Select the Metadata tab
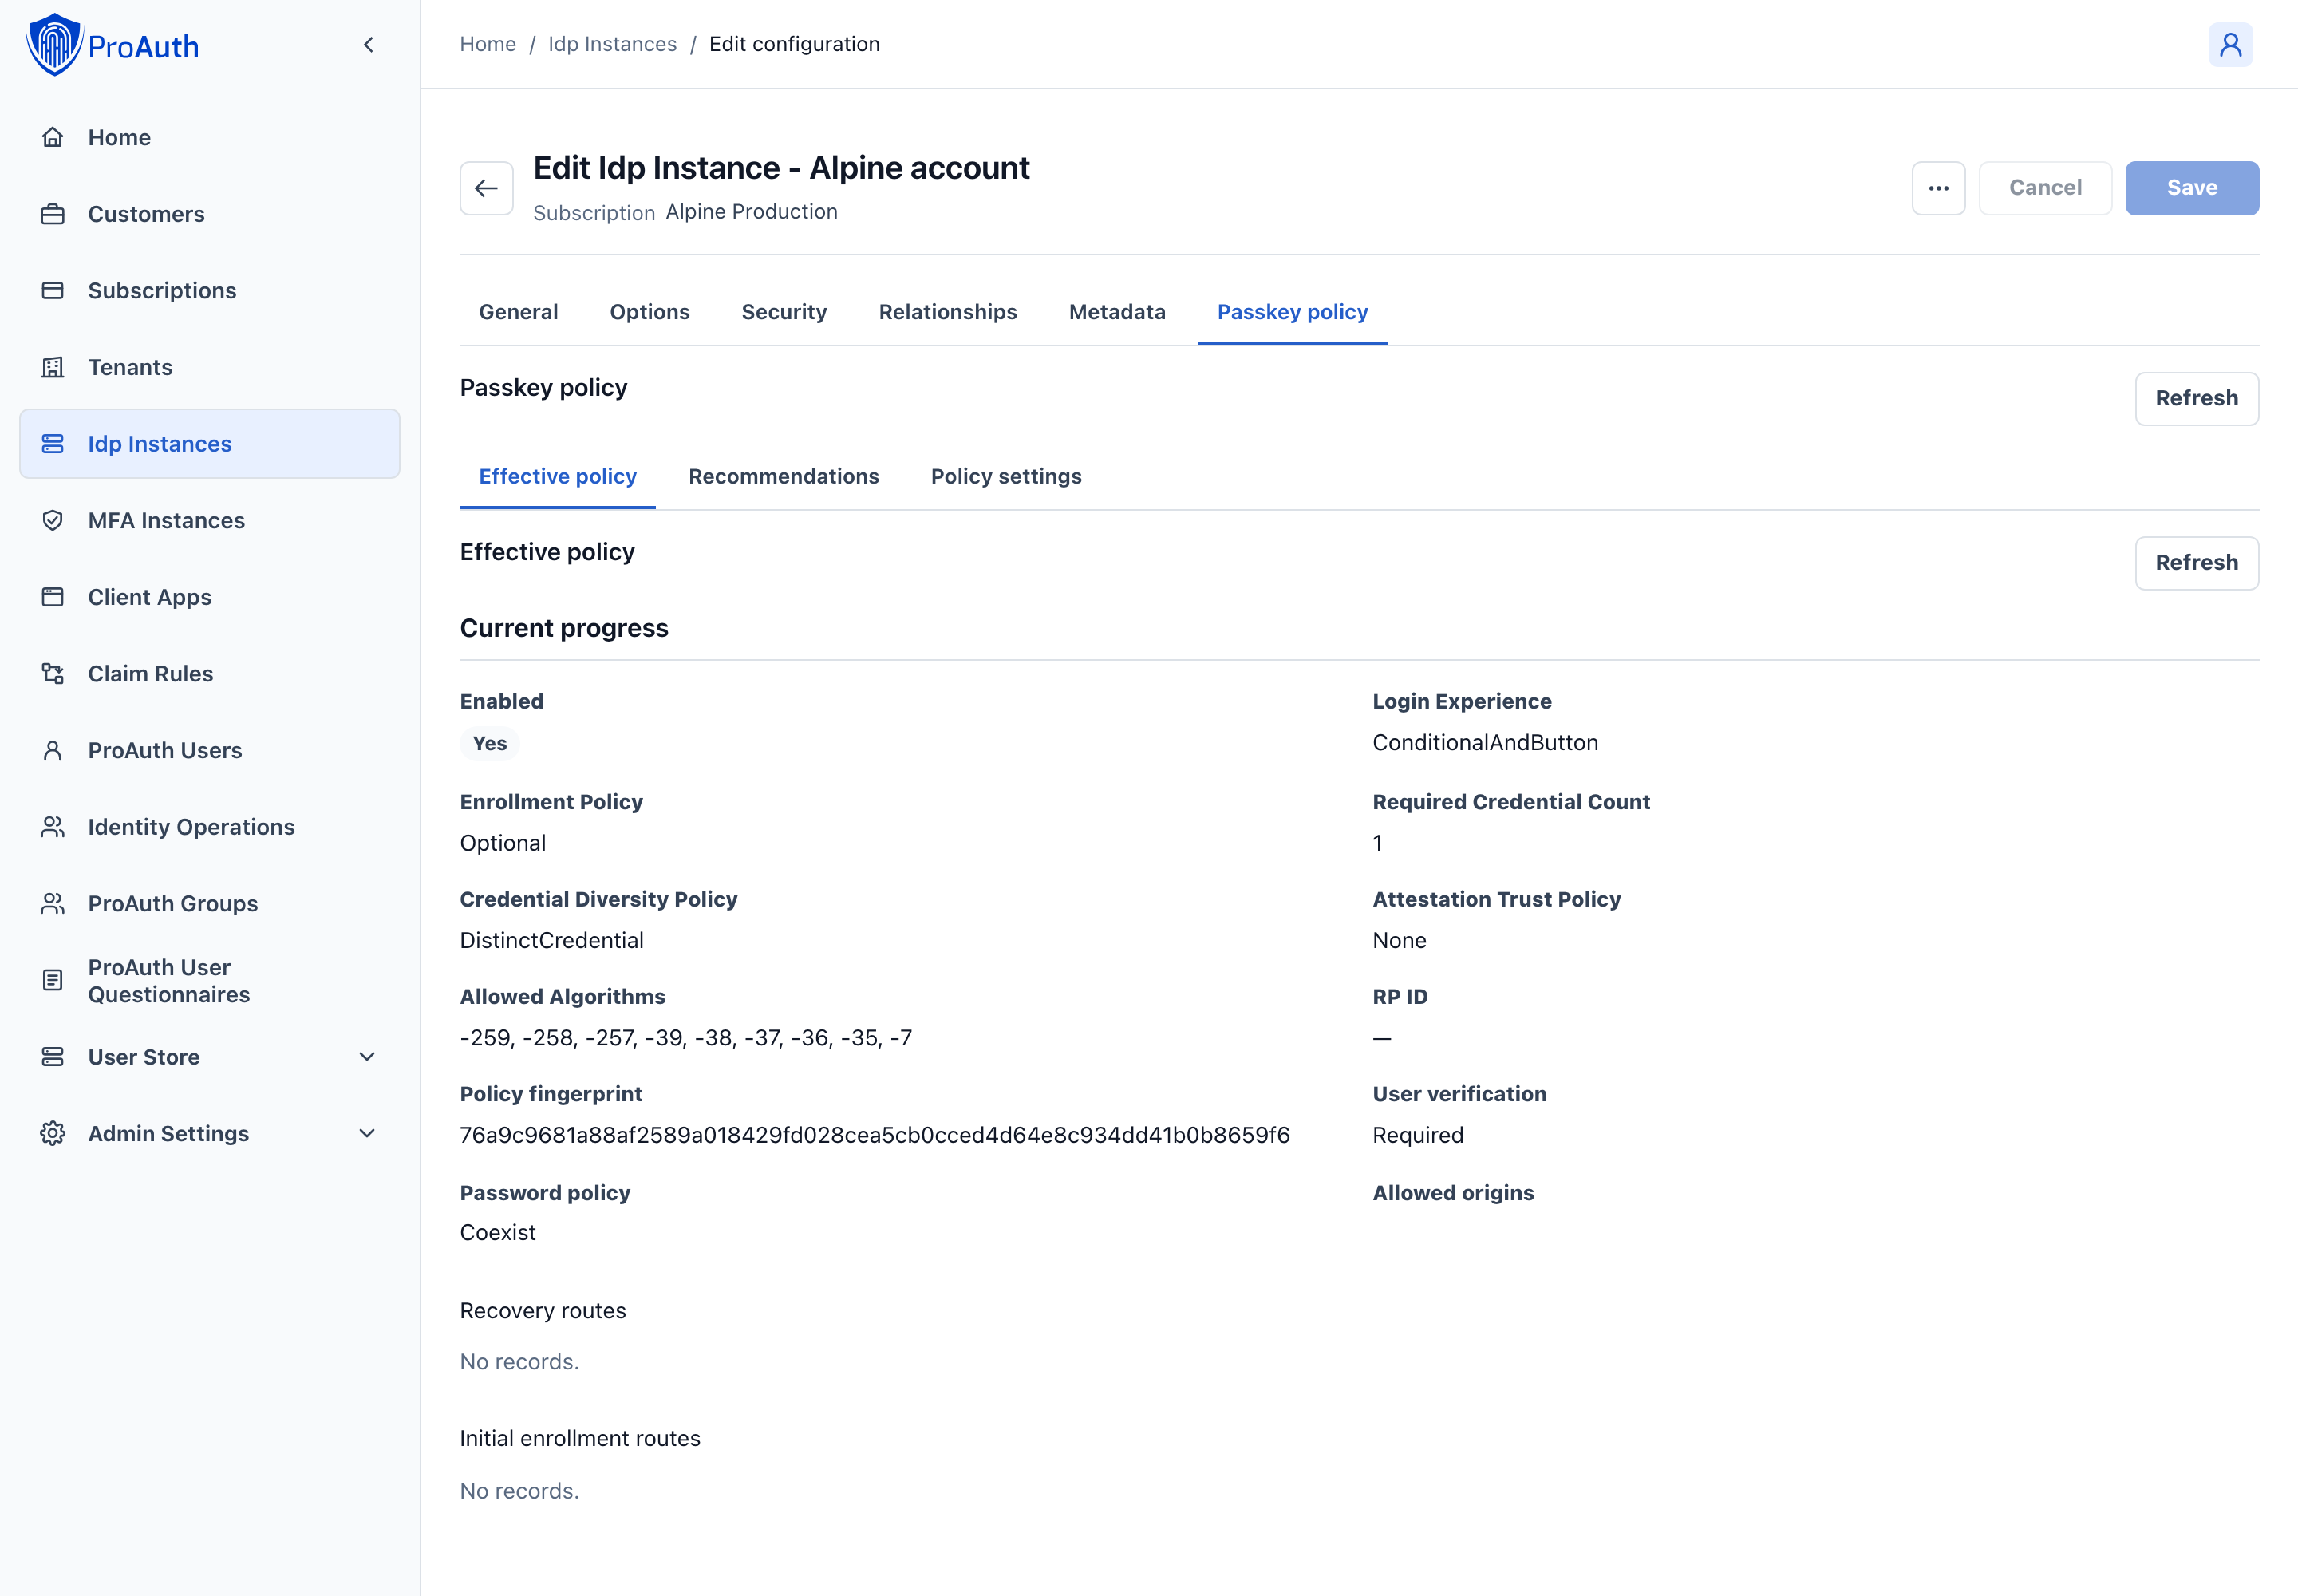This screenshot has height=1596, width=2298. (1117, 312)
